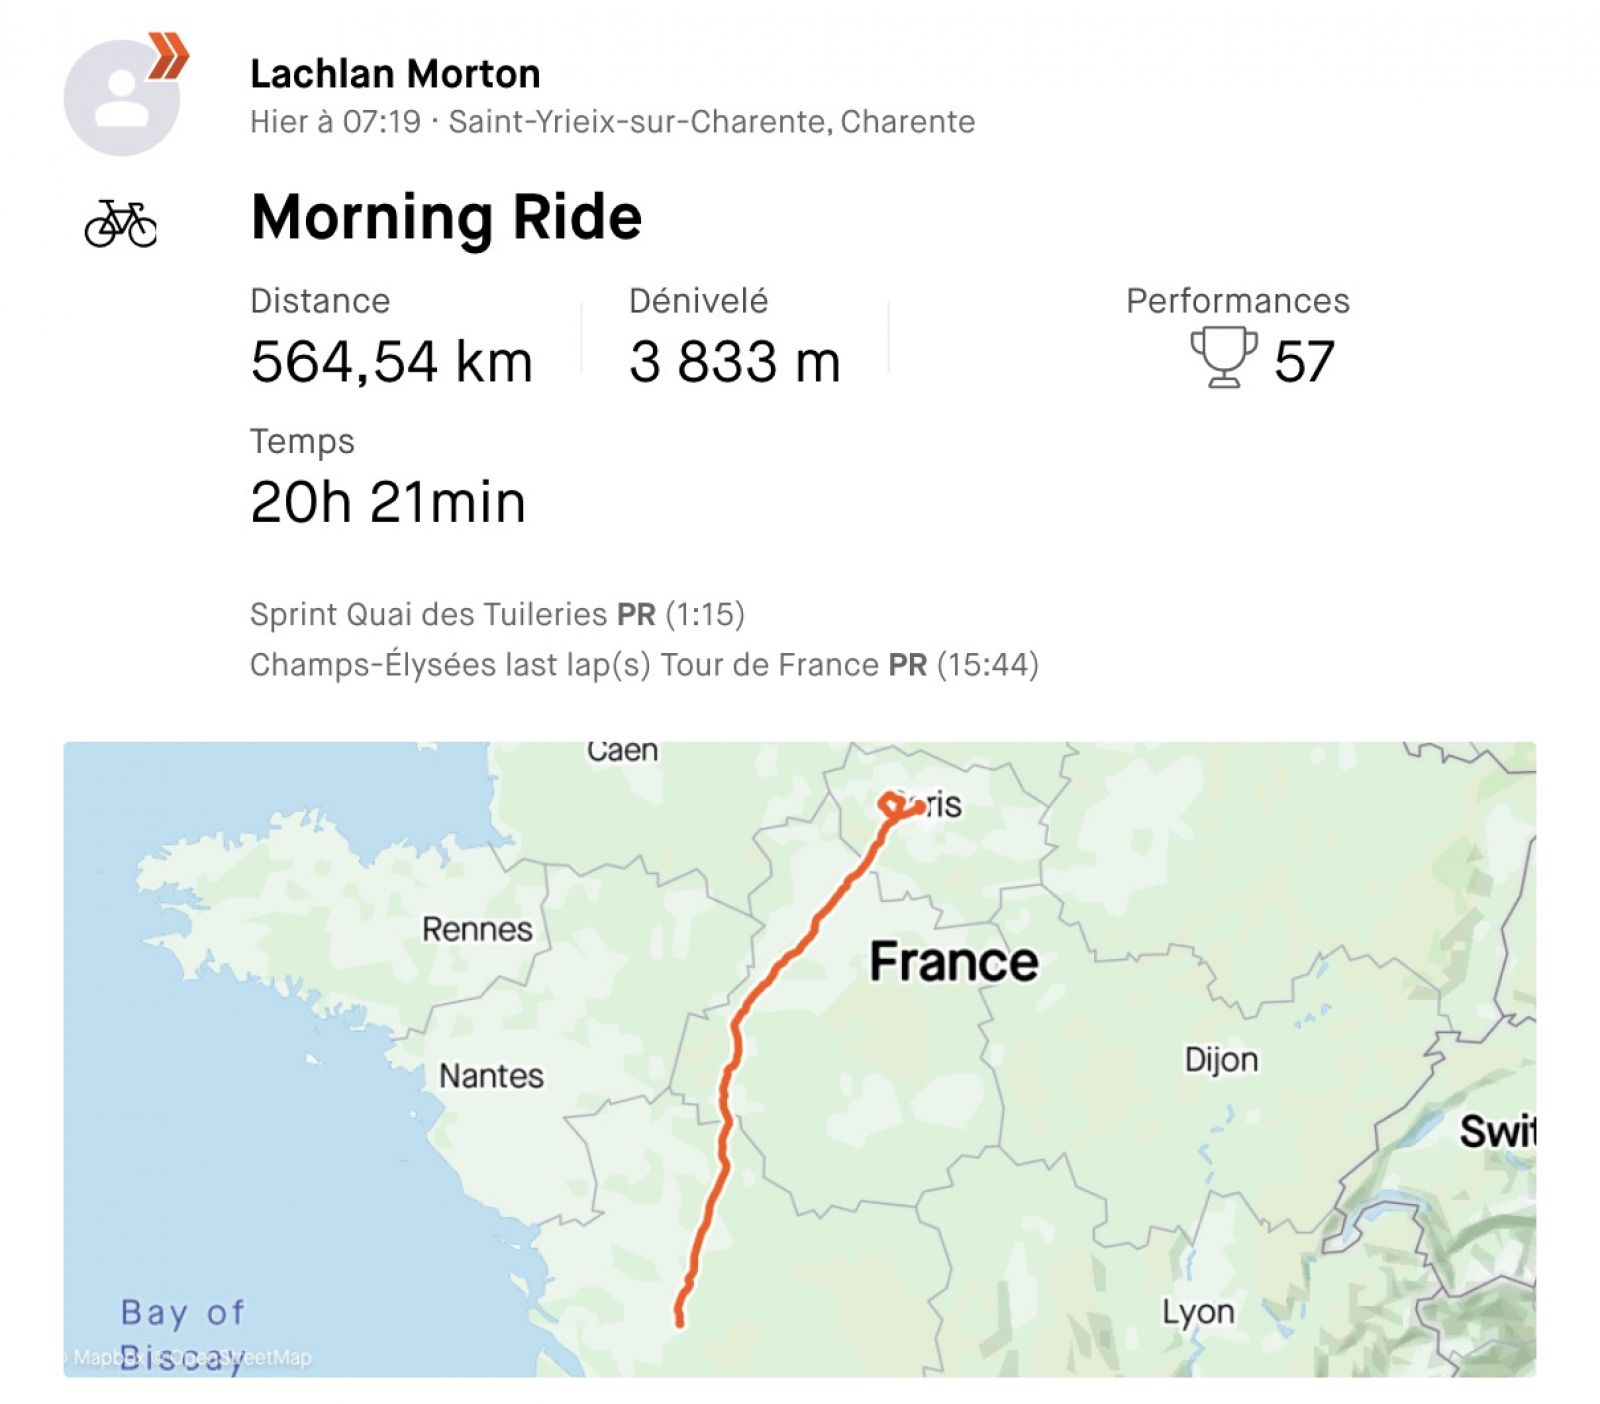The height and width of the screenshot is (1404, 1600).
Task: Click the Saint-Yrieix-sur-Charente location text
Action: coord(711,122)
